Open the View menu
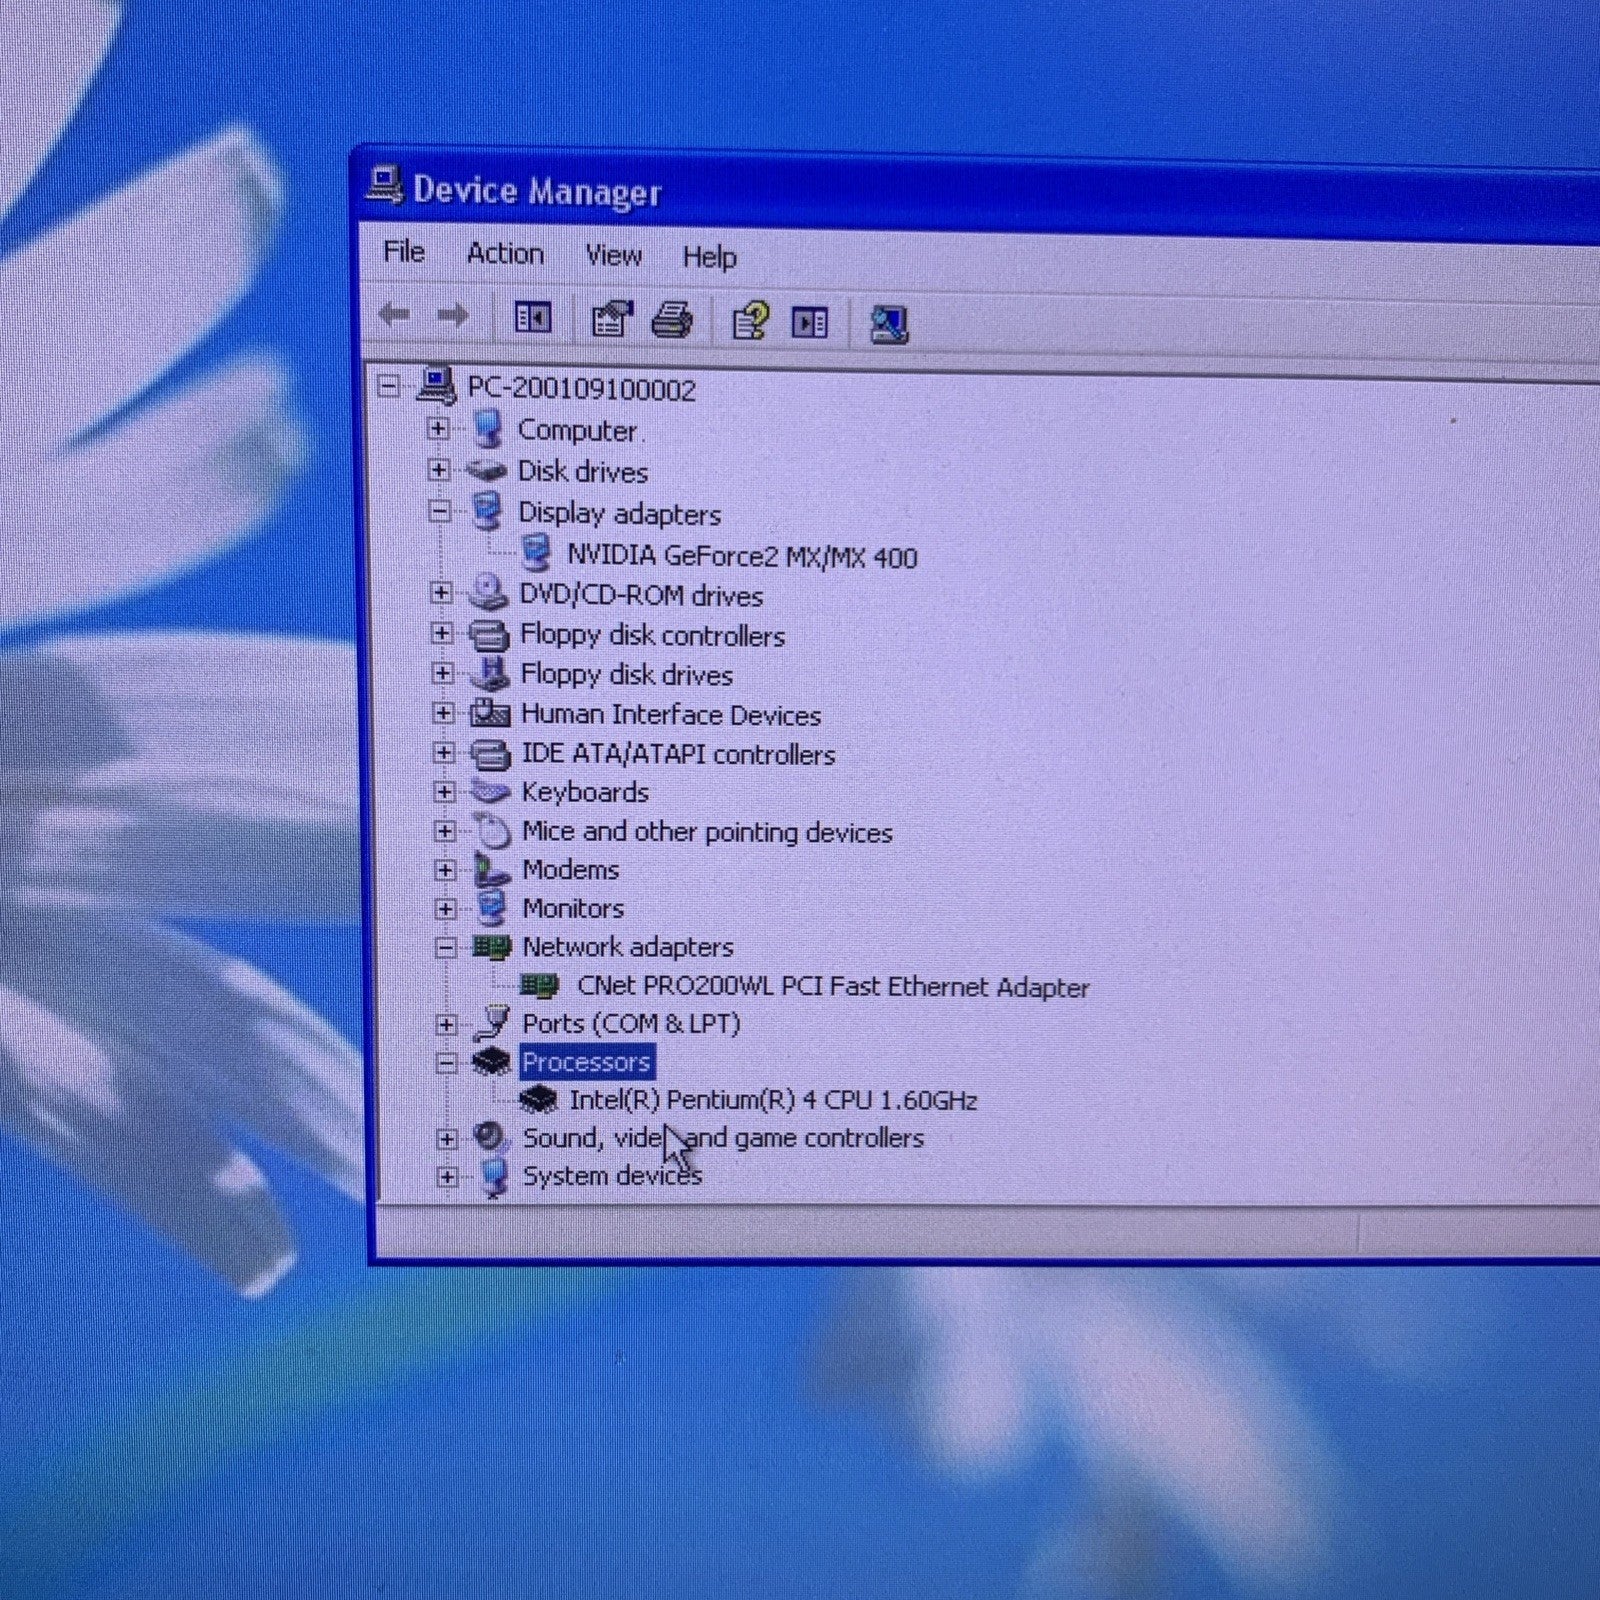 613,256
